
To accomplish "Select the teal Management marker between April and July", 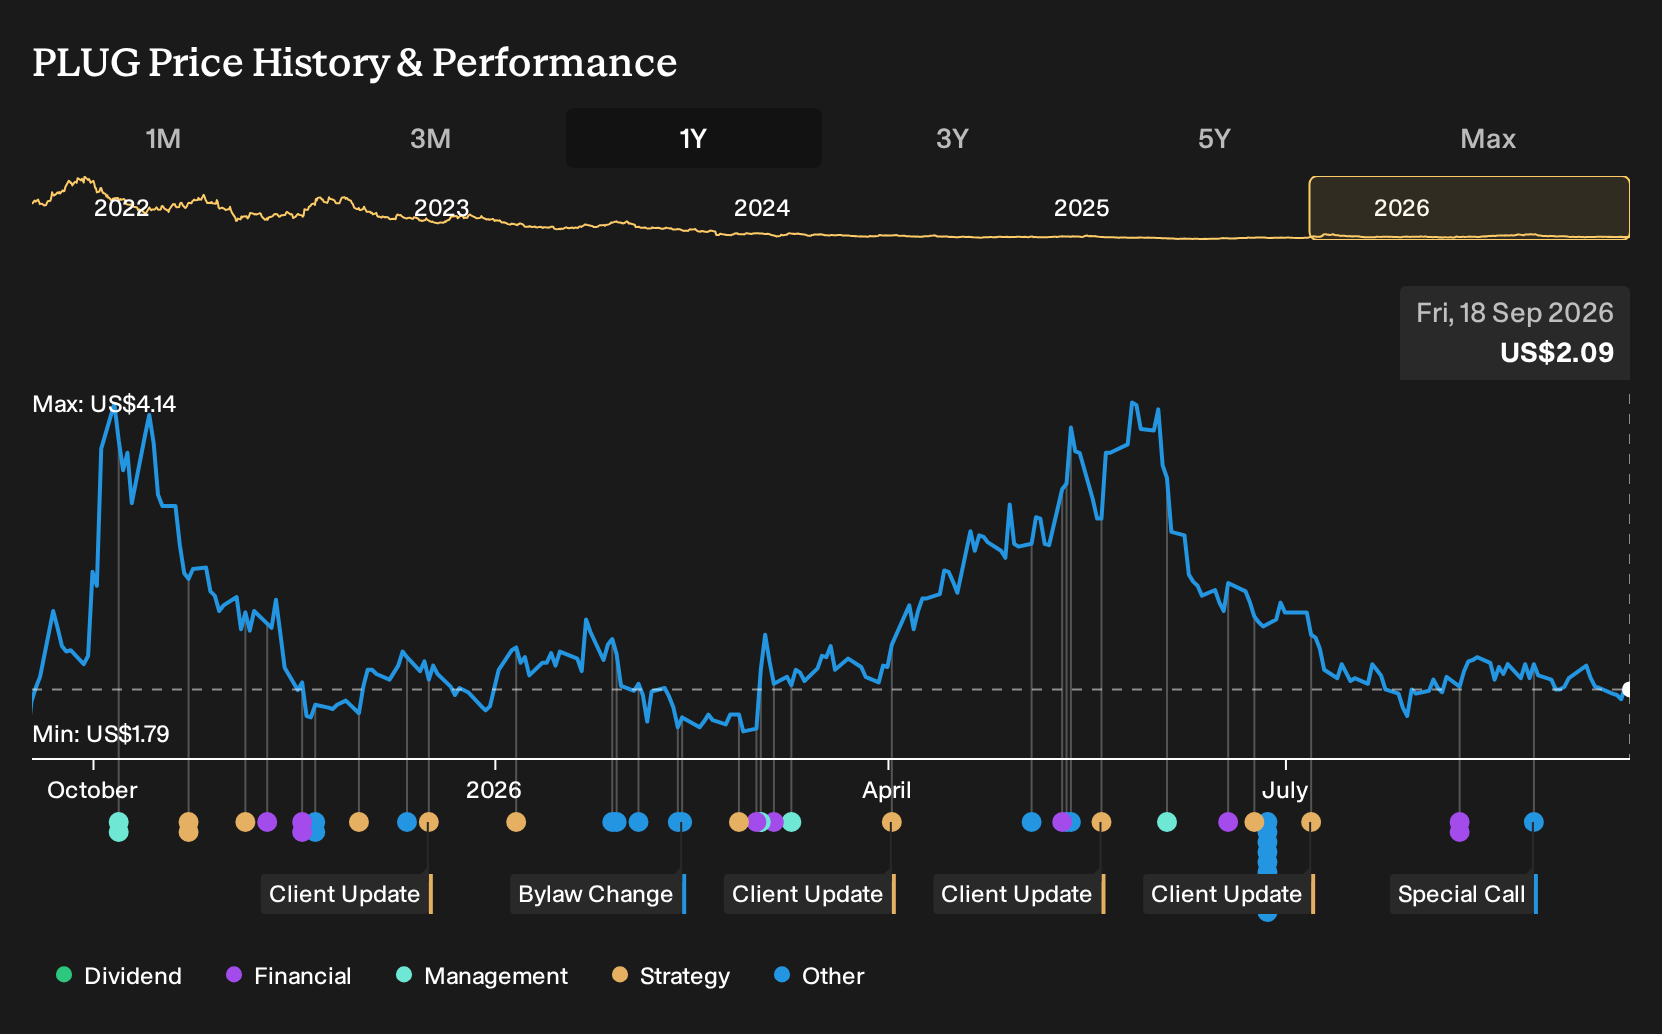I will coord(1166,822).
